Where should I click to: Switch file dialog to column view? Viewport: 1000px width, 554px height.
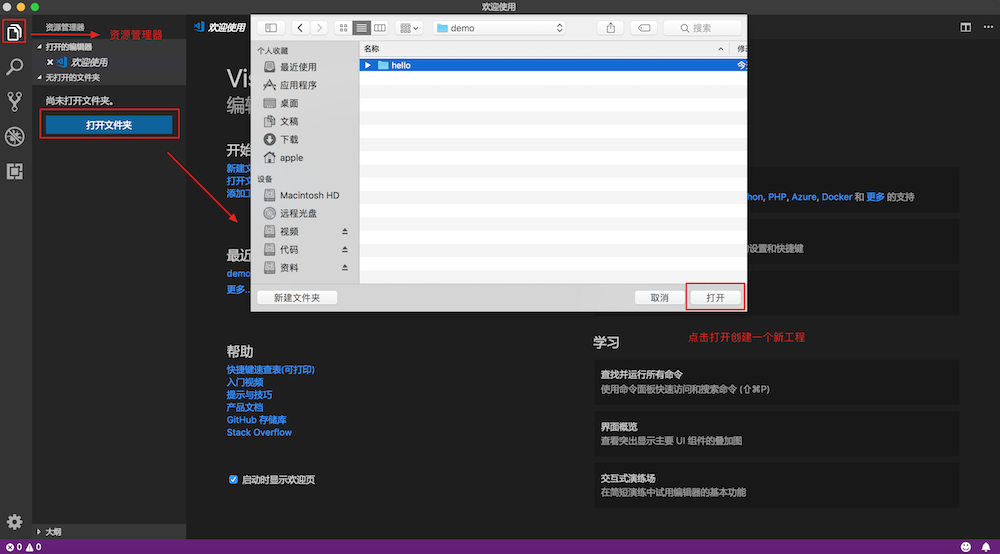380,28
